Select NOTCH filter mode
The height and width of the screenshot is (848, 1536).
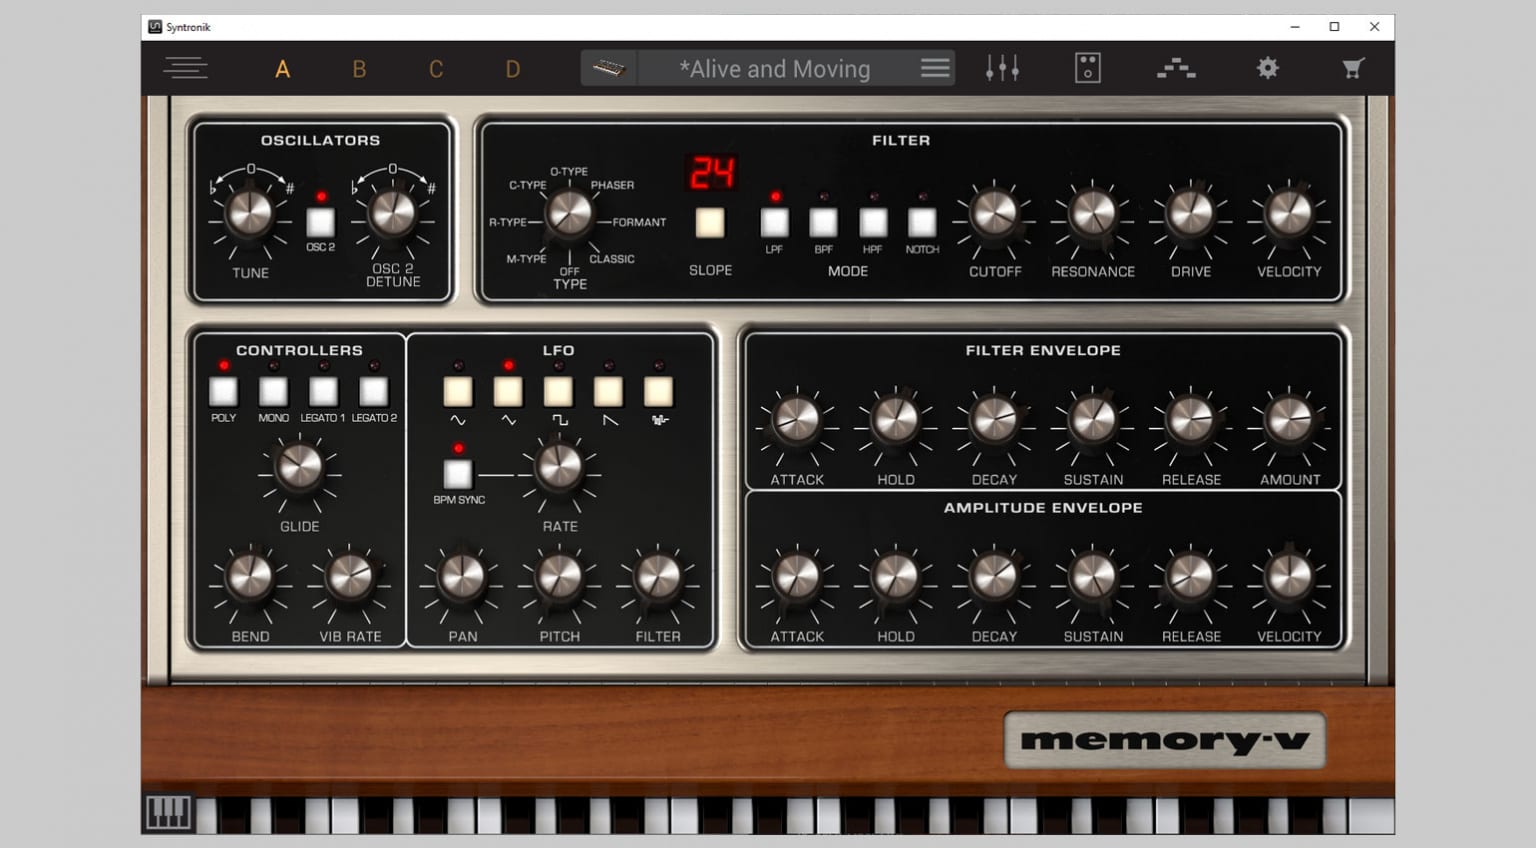(922, 222)
